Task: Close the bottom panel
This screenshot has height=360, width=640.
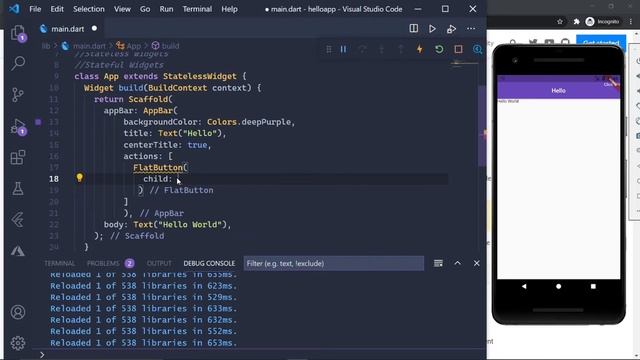Action: (x=476, y=263)
